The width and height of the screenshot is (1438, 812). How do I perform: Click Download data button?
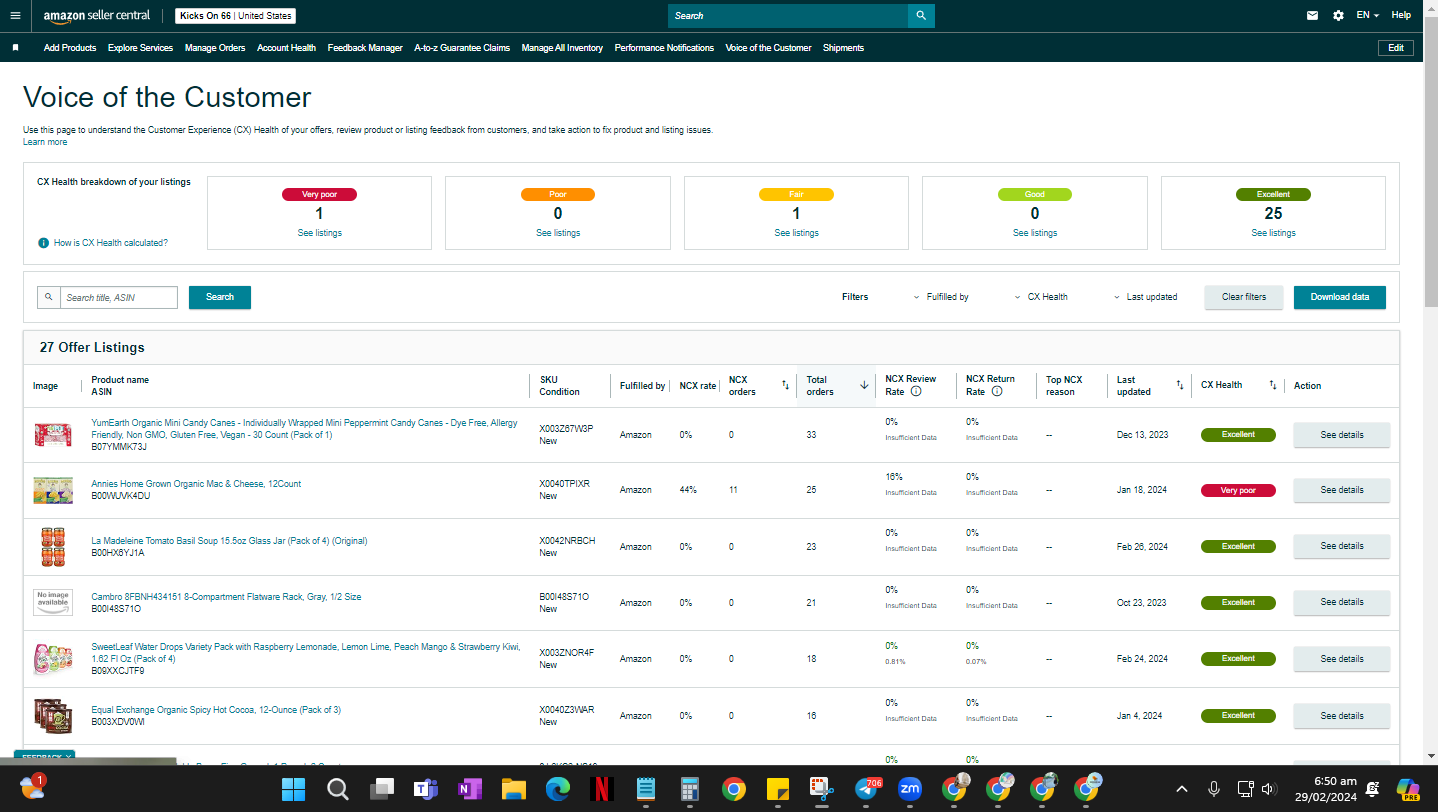pyautogui.click(x=1340, y=297)
